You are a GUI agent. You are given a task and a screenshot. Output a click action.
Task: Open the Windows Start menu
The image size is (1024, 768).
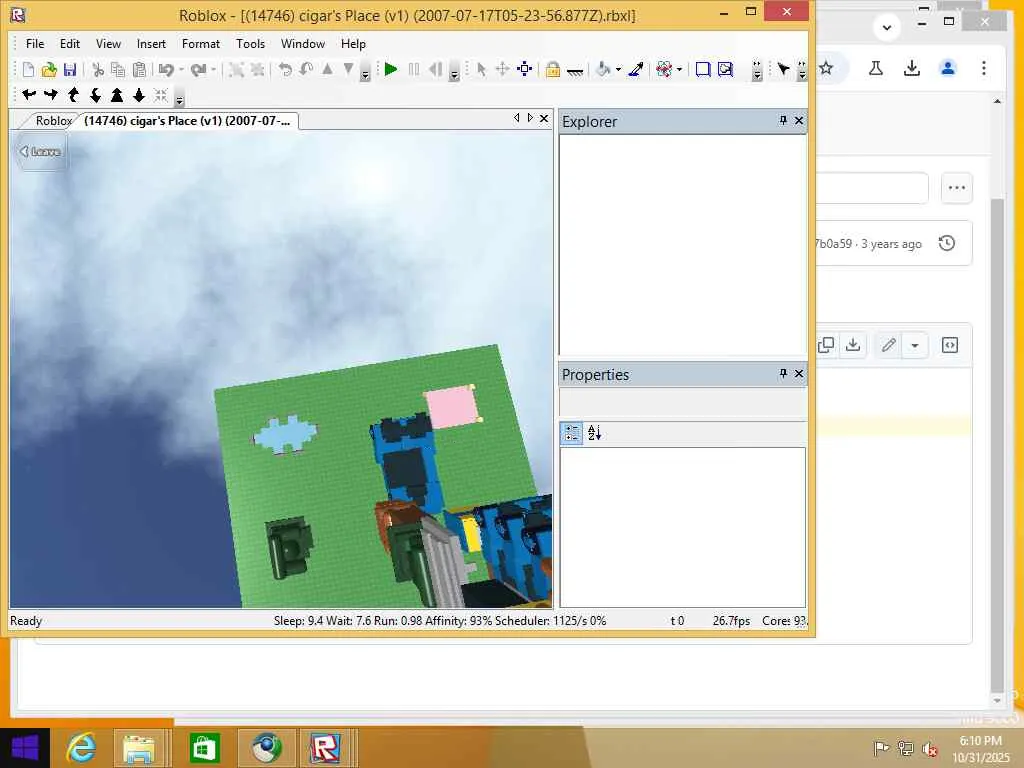[25, 748]
